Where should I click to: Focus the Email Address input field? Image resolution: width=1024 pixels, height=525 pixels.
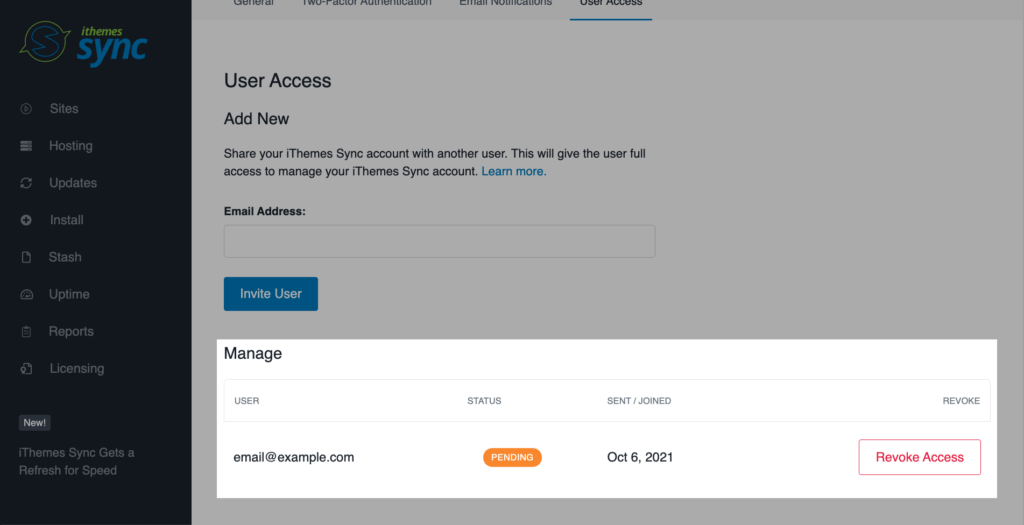click(439, 241)
